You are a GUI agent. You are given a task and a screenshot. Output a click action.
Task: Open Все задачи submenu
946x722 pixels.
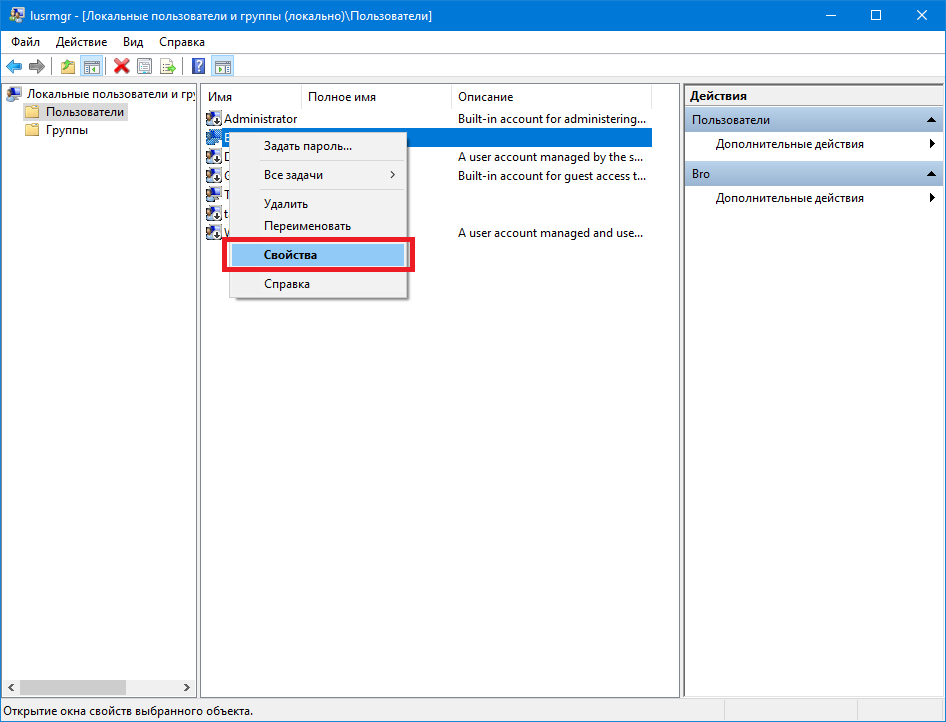click(x=318, y=175)
